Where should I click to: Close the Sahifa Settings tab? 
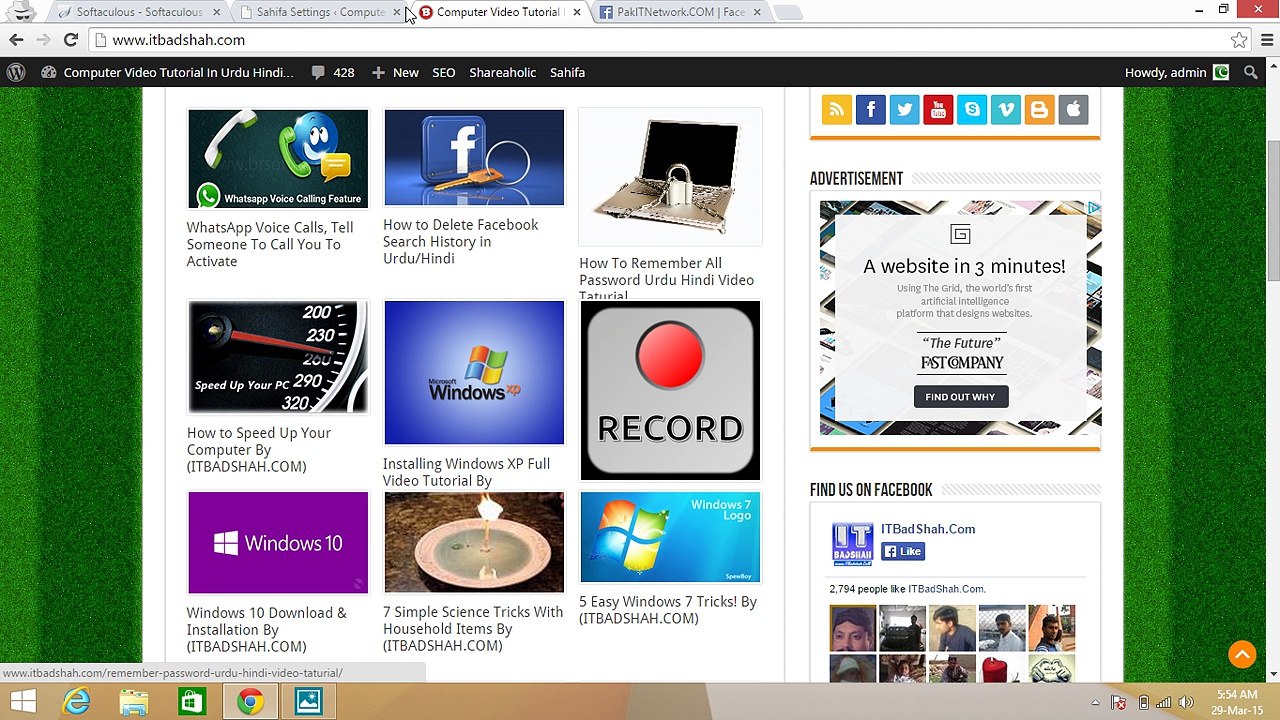pos(397,12)
